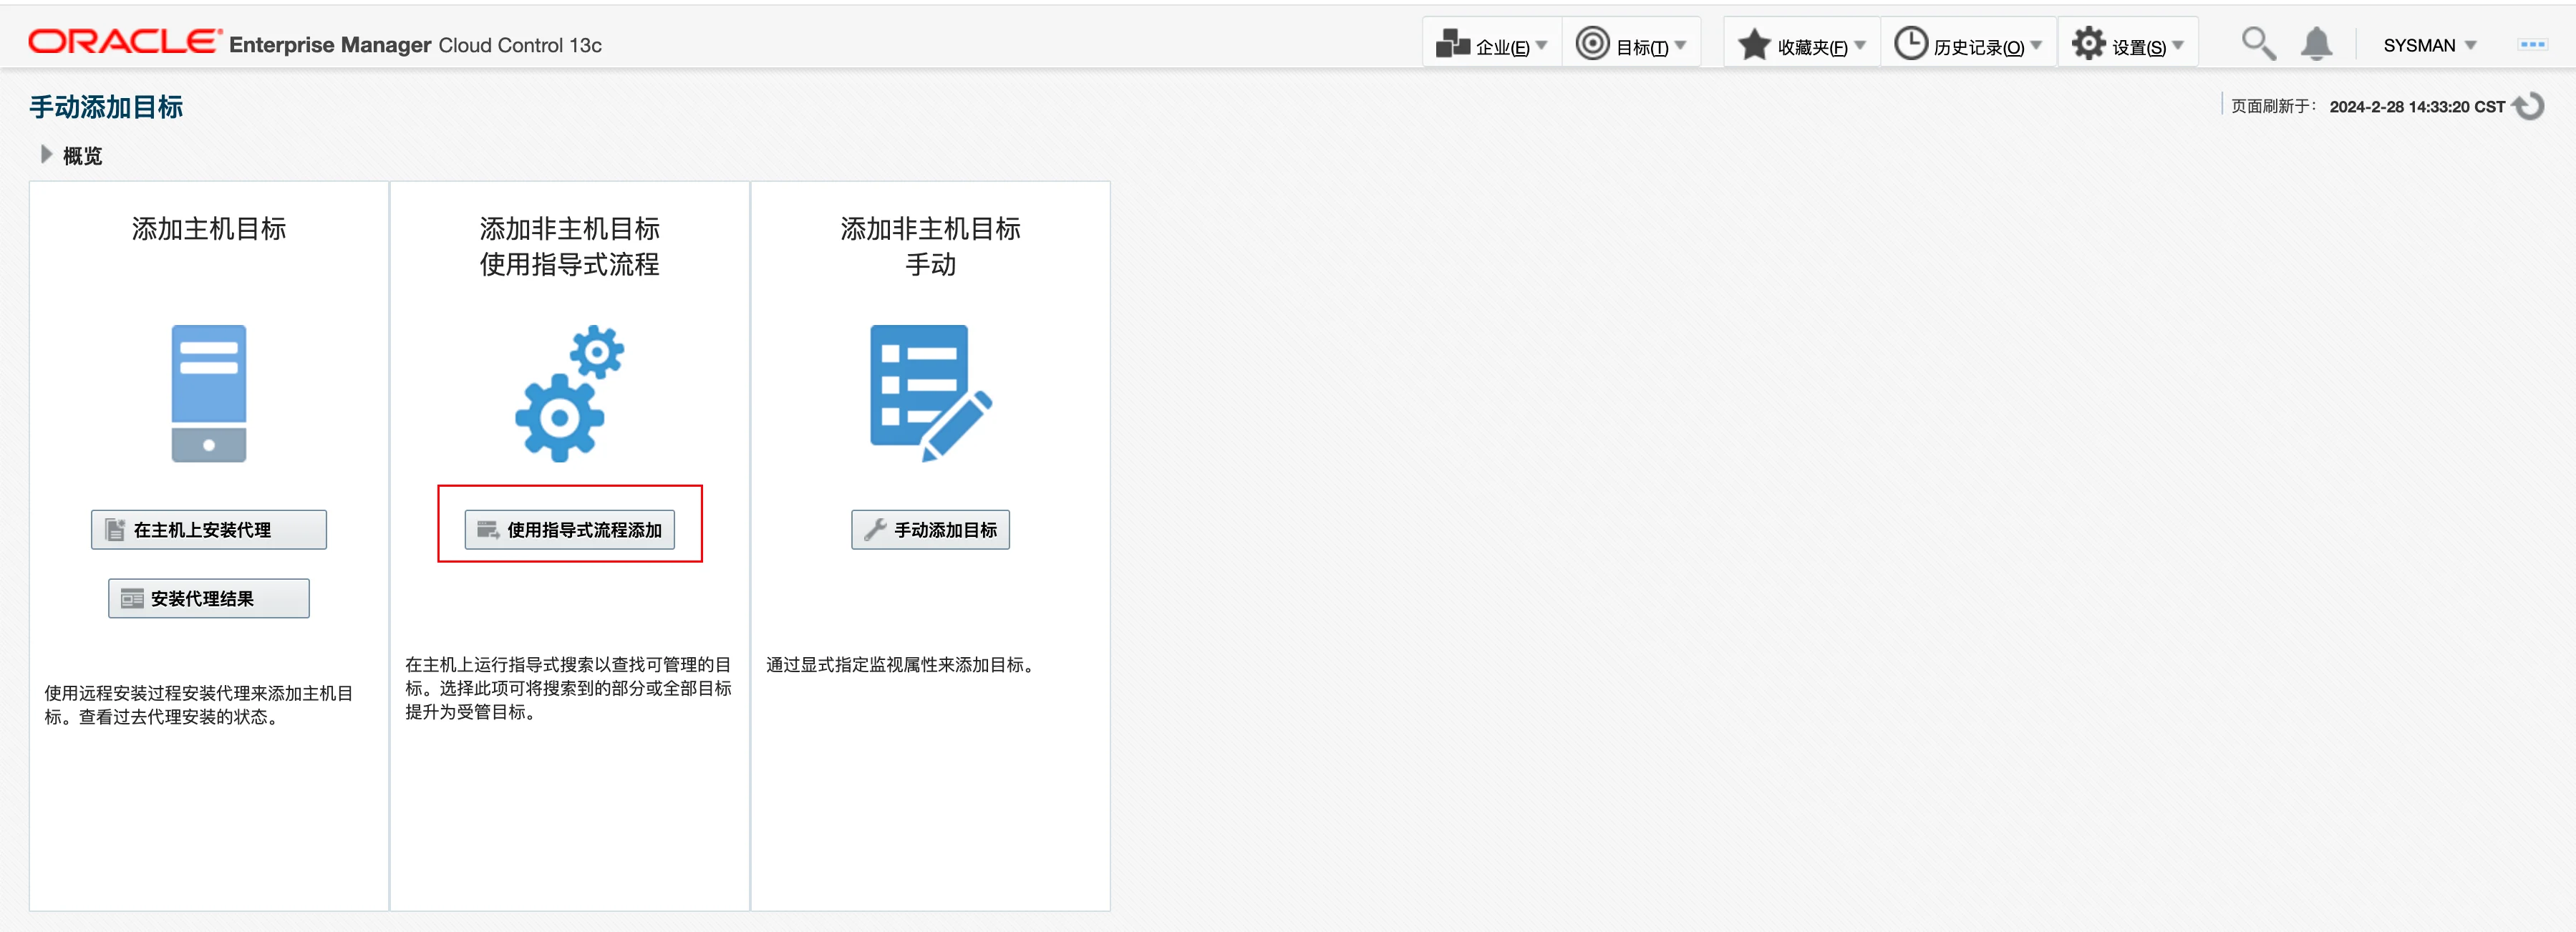Open the notifications bell icon
2576x932 pixels.
click(x=2316, y=44)
